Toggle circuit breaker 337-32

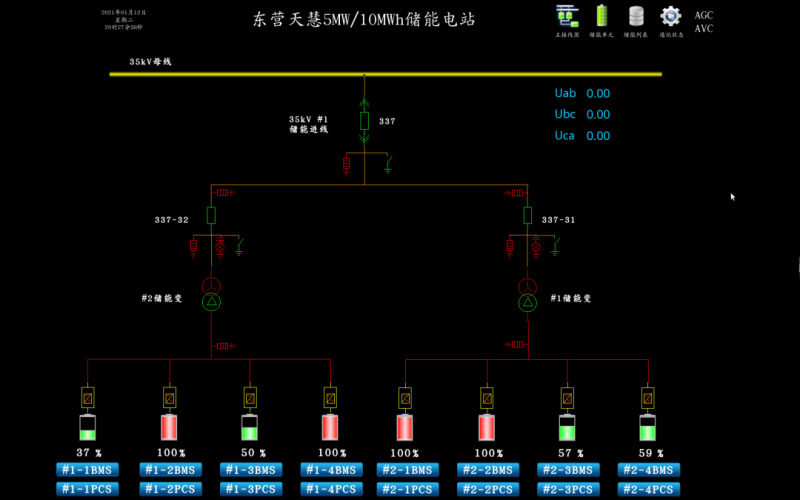click(211, 215)
